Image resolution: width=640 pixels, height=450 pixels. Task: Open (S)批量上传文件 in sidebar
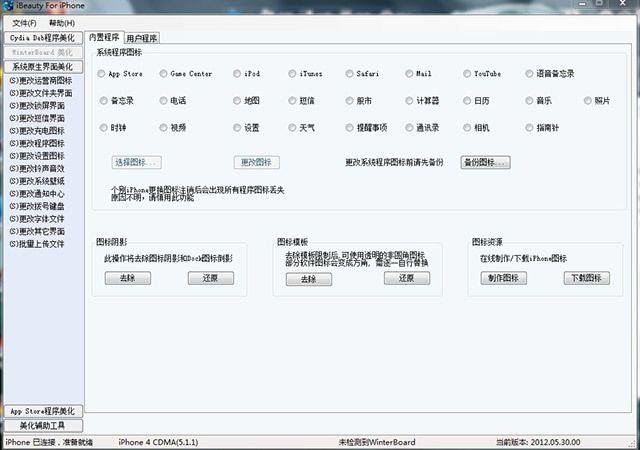[x=37, y=244]
